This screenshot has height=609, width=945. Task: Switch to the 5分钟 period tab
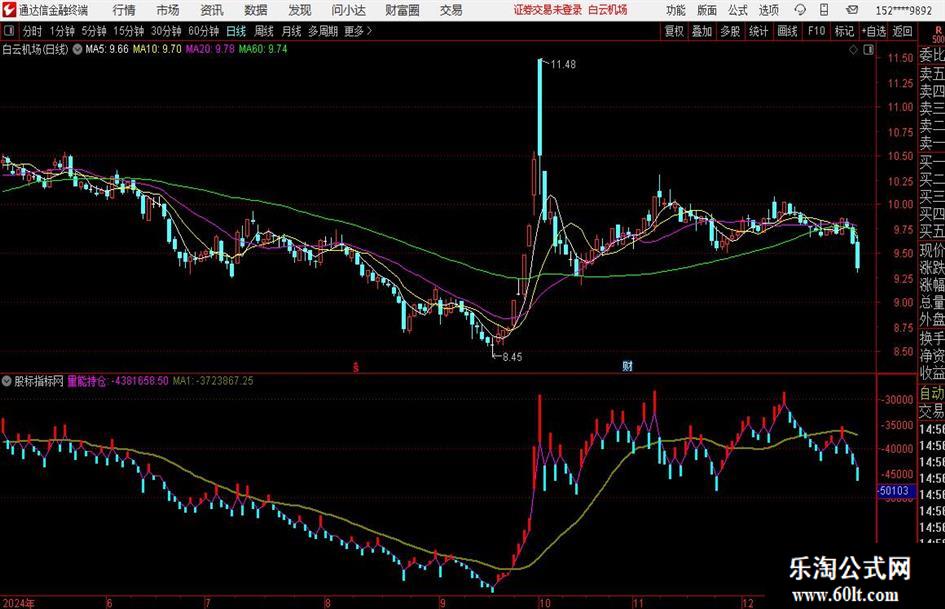coord(93,31)
